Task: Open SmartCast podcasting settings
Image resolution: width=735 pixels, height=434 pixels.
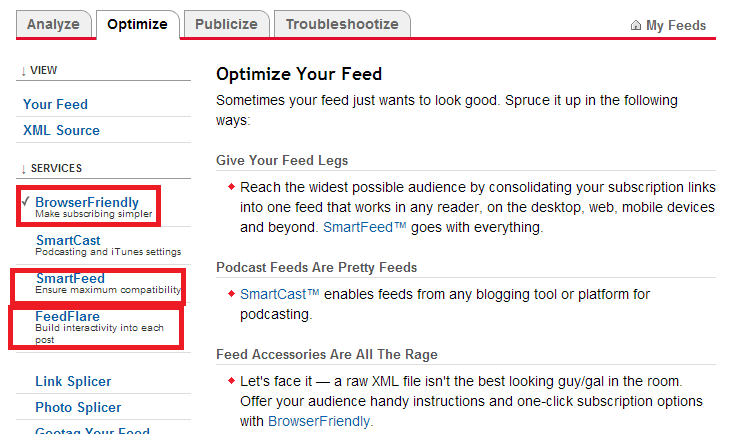Action: pos(68,240)
